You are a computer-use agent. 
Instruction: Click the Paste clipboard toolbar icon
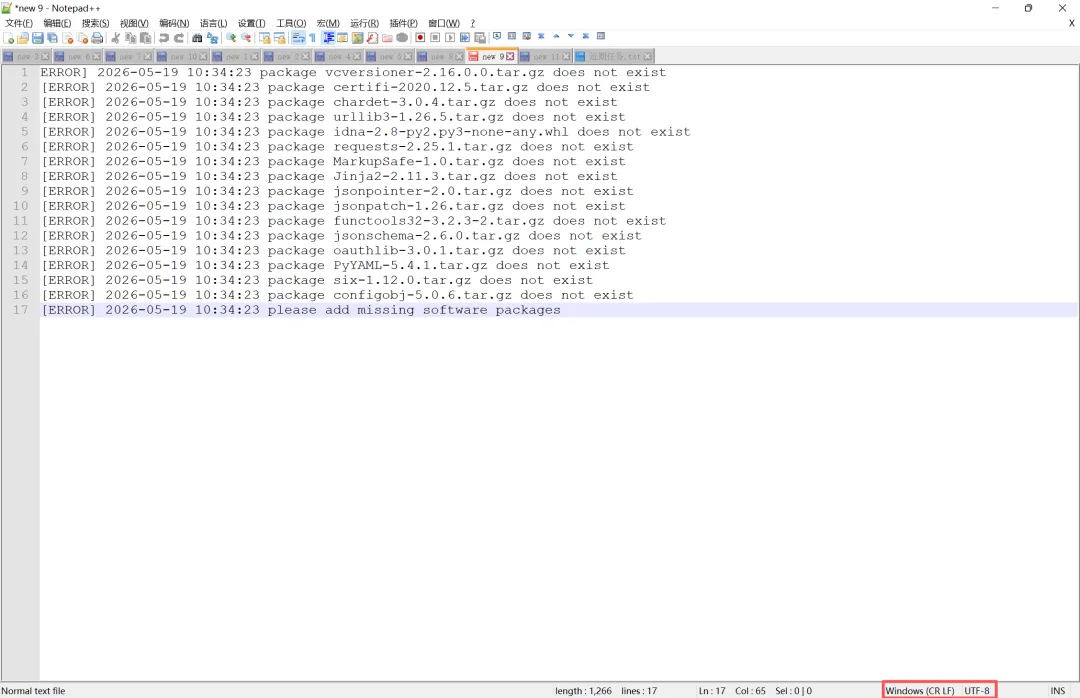coord(145,38)
